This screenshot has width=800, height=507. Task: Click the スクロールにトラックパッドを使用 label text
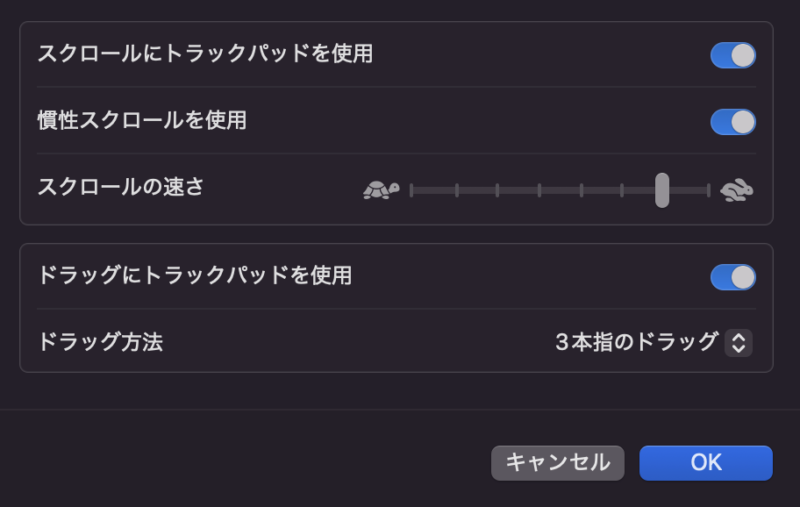(x=205, y=54)
